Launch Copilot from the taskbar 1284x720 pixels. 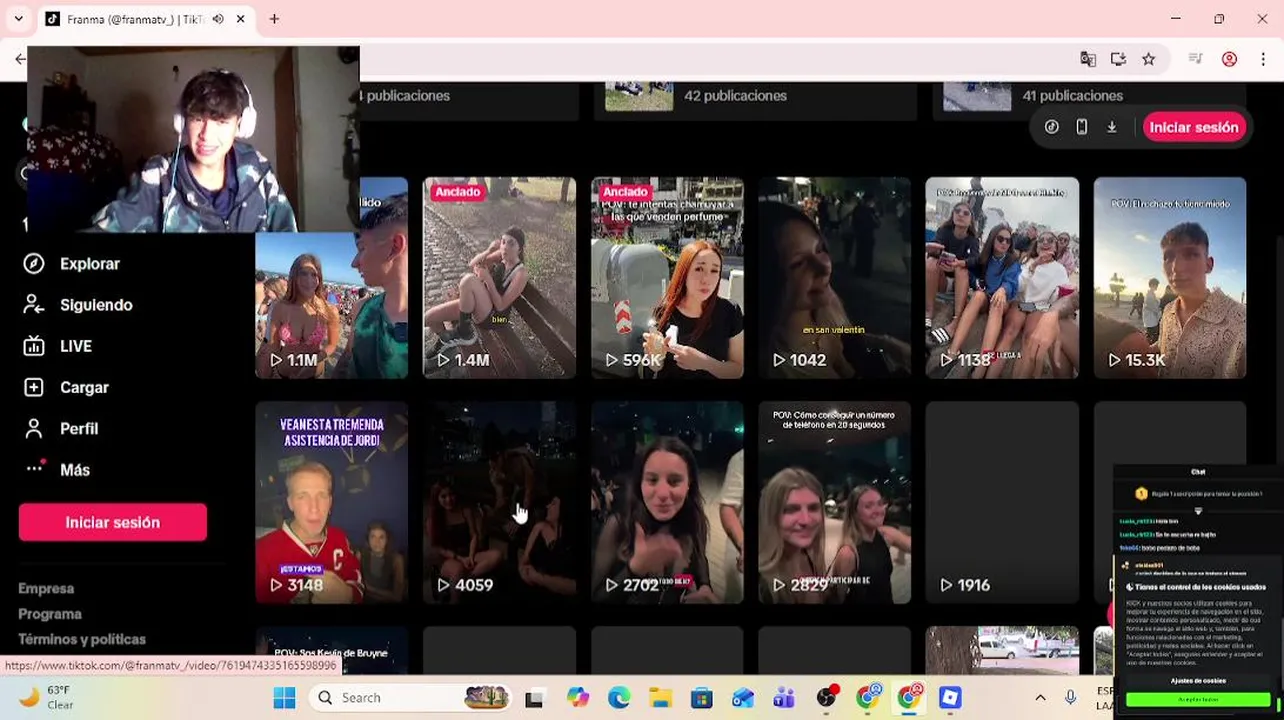pyautogui.click(x=577, y=697)
